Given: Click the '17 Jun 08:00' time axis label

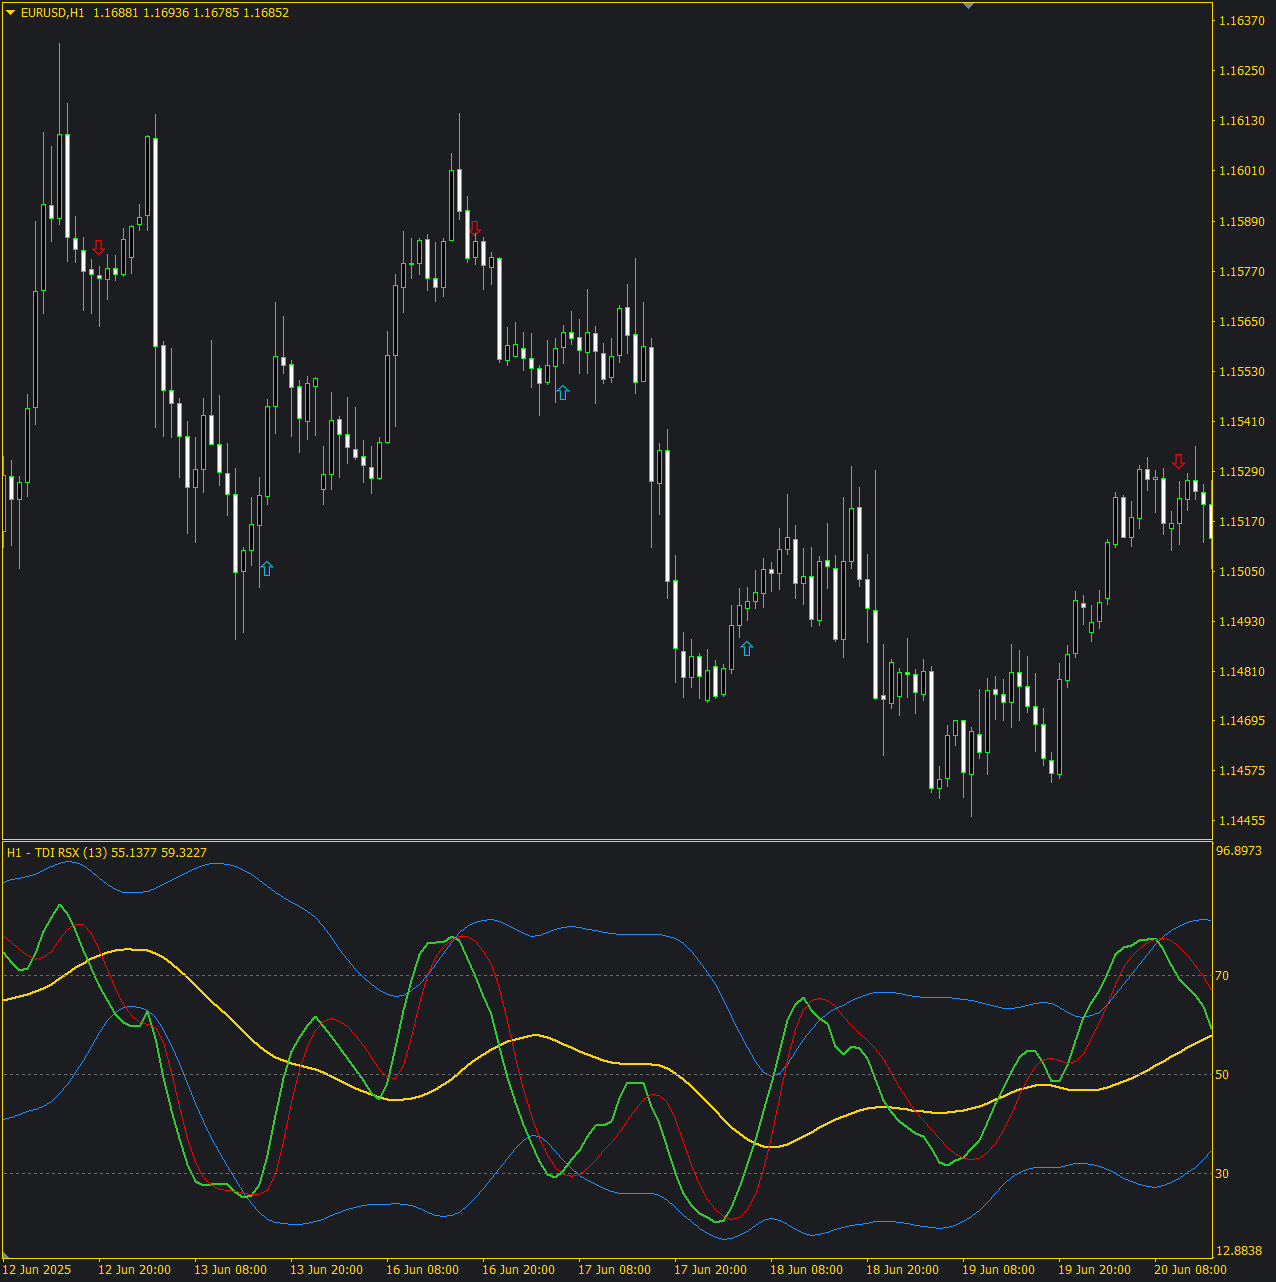Looking at the screenshot, I should [x=614, y=1270].
